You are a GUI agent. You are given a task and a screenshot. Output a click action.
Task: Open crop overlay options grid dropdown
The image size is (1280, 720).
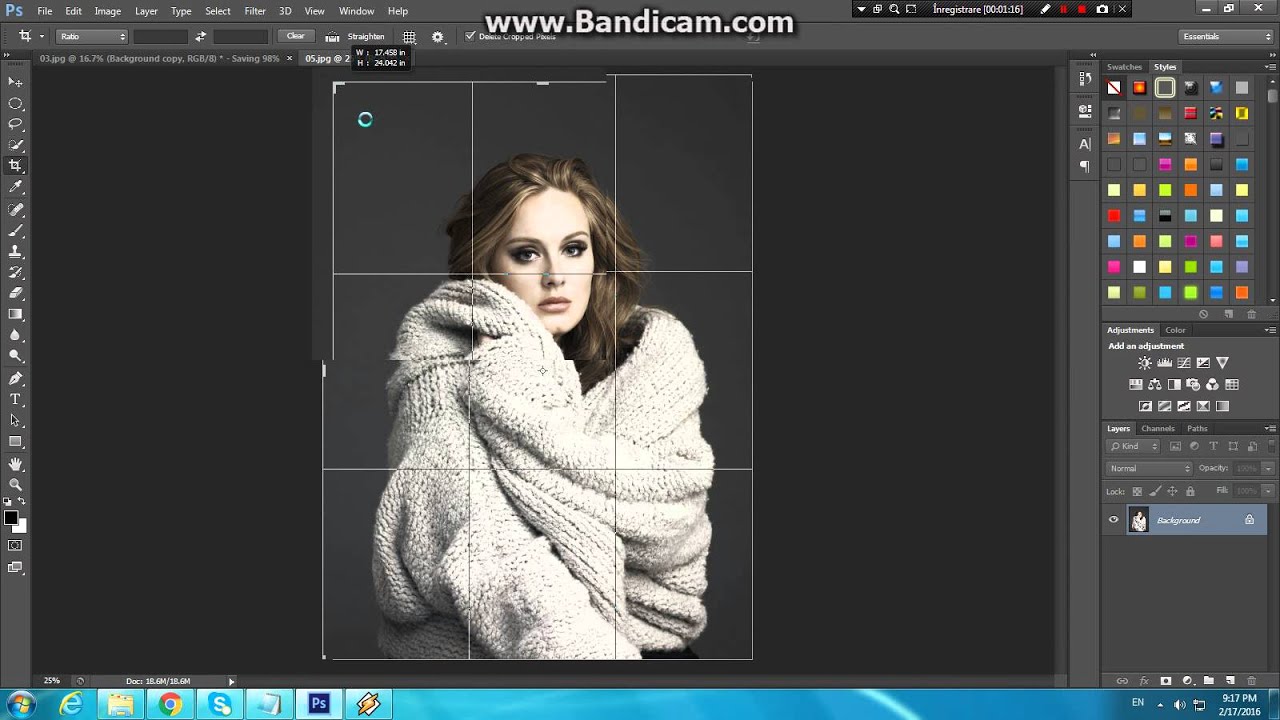click(x=410, y=37)
